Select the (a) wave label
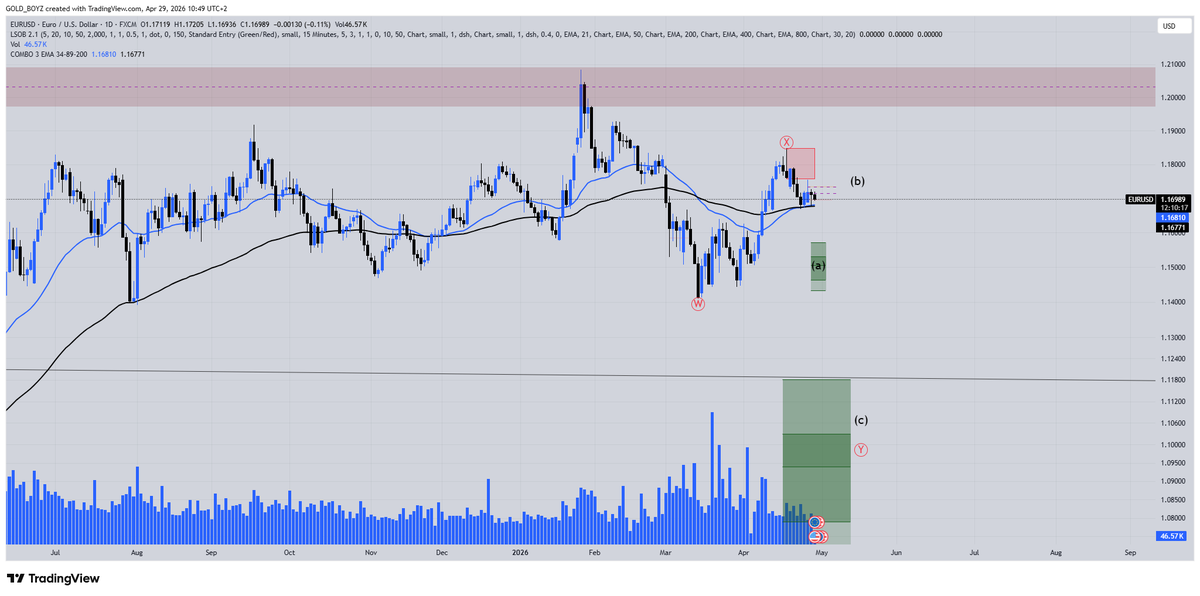The image size is (1200, 596). (818, 266)
